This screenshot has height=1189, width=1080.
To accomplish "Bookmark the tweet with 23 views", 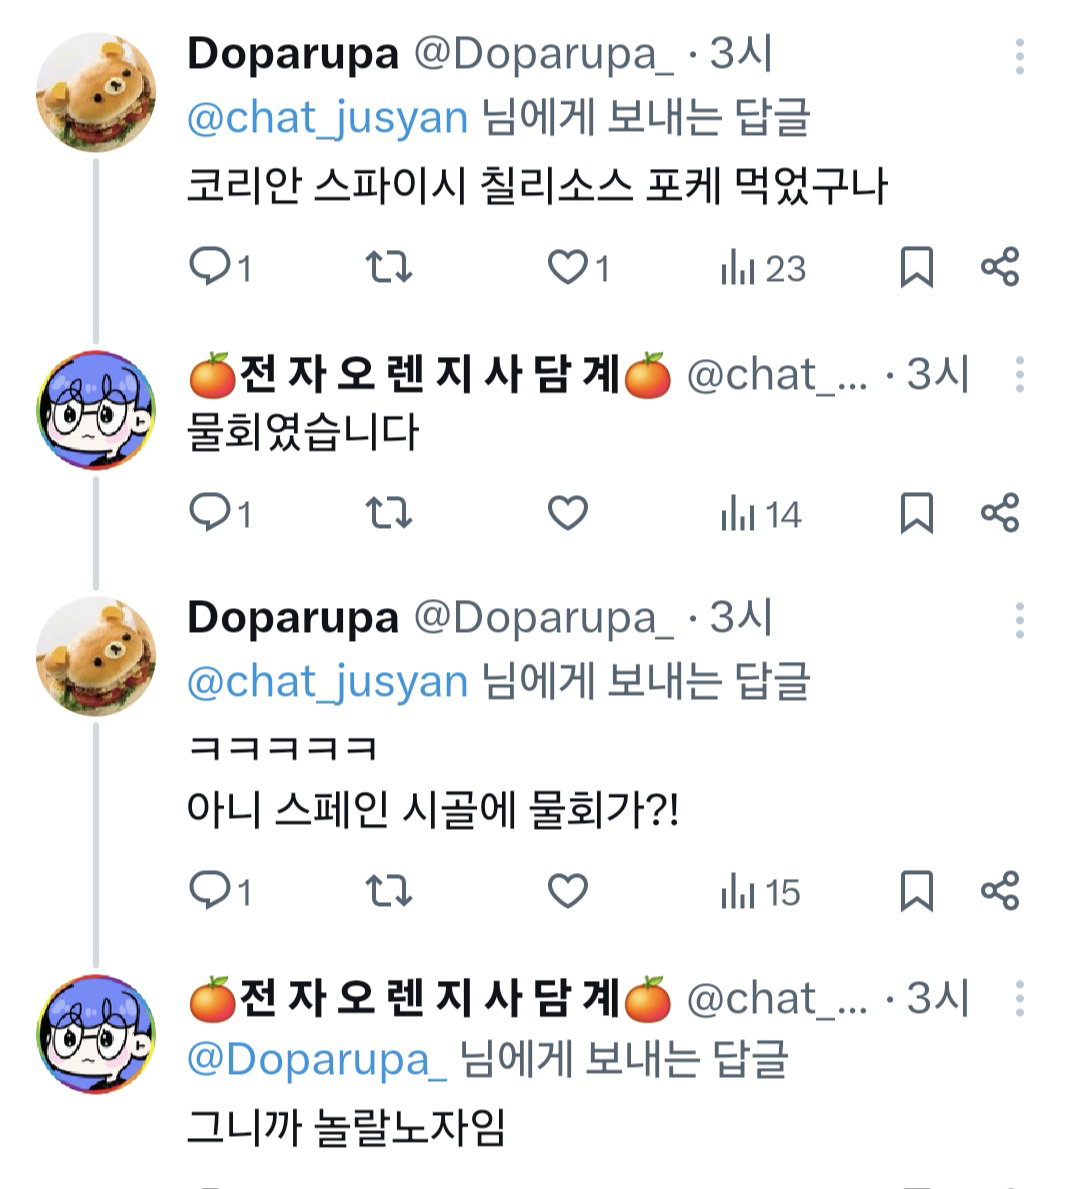I will point(916,267).
